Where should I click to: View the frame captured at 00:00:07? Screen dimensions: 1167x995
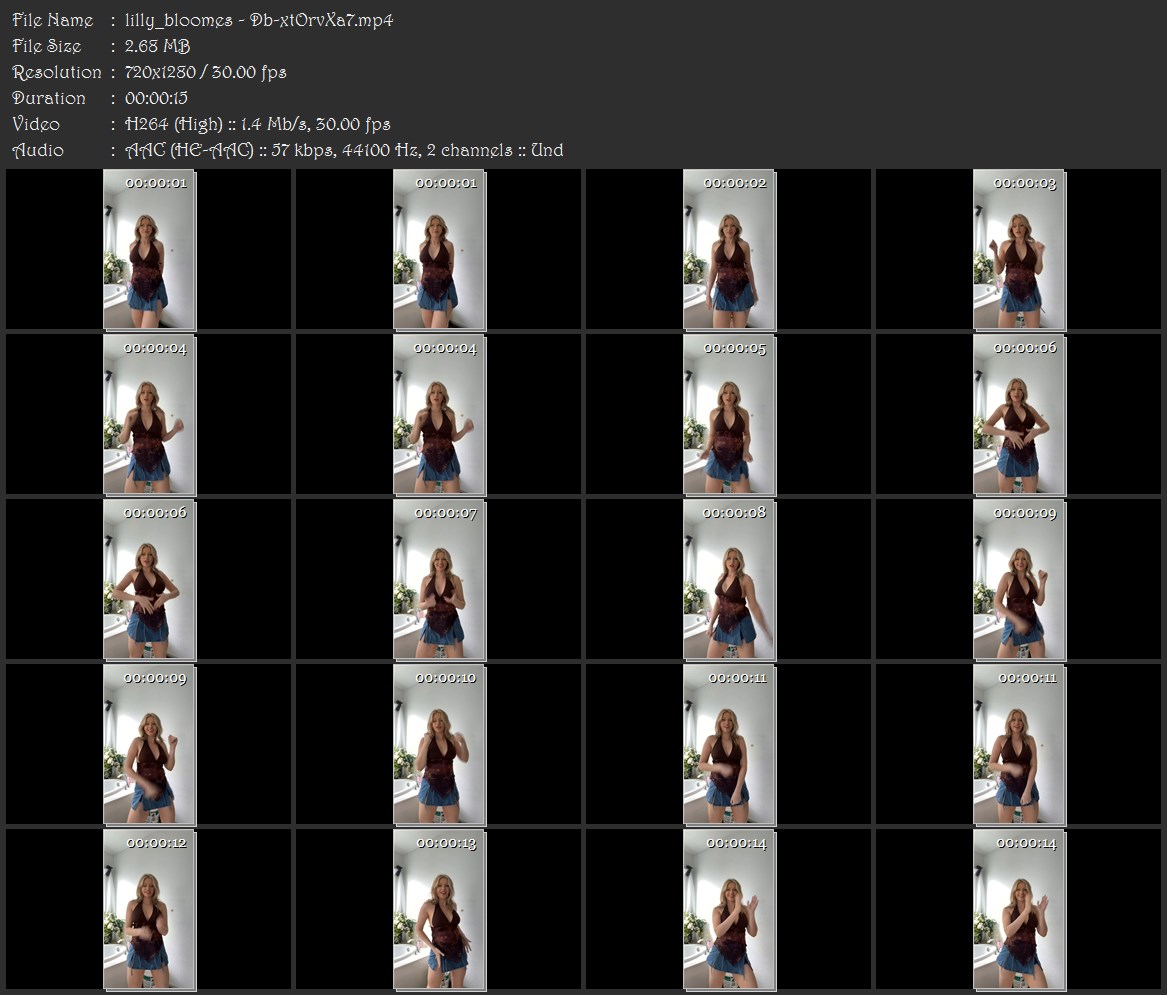tap(439, 580)
